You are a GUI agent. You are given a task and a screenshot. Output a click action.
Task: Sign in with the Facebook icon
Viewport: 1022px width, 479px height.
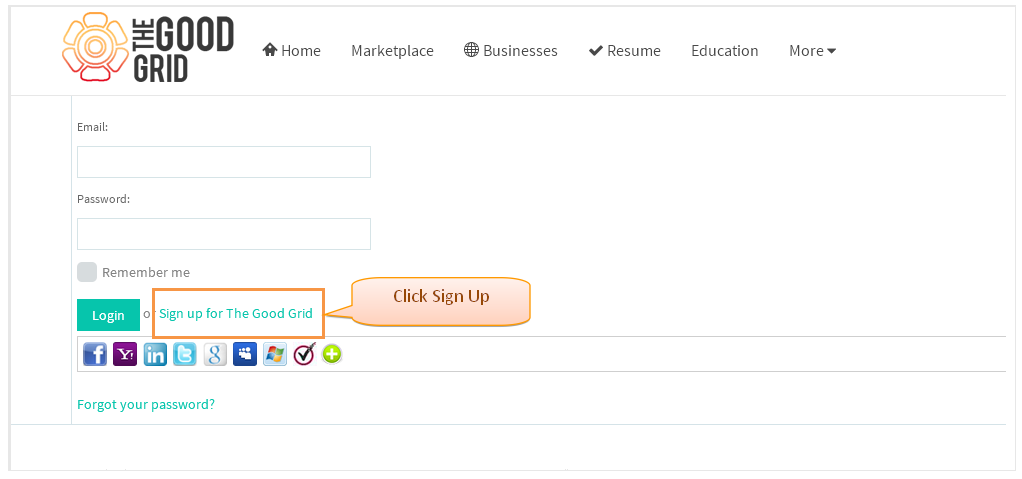[95, 355]
